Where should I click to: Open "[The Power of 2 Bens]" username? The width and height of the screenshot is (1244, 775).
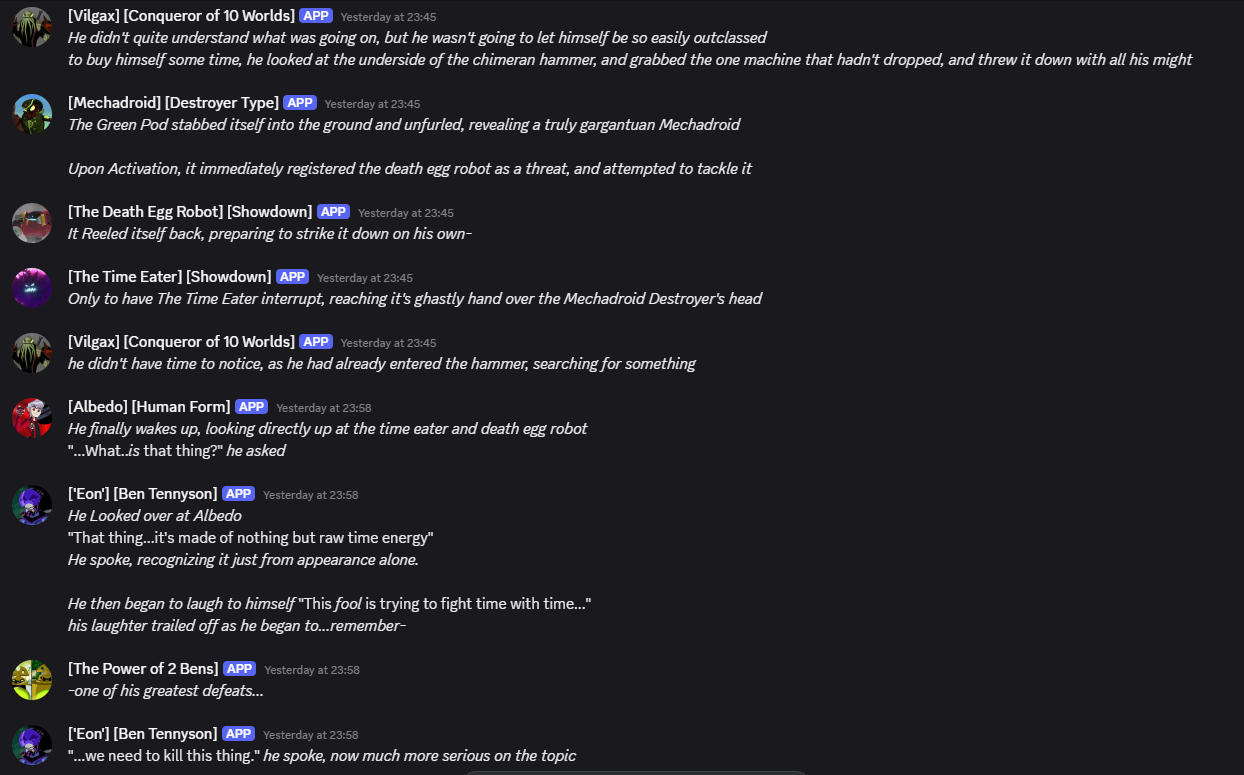click(x=143, y=669)
